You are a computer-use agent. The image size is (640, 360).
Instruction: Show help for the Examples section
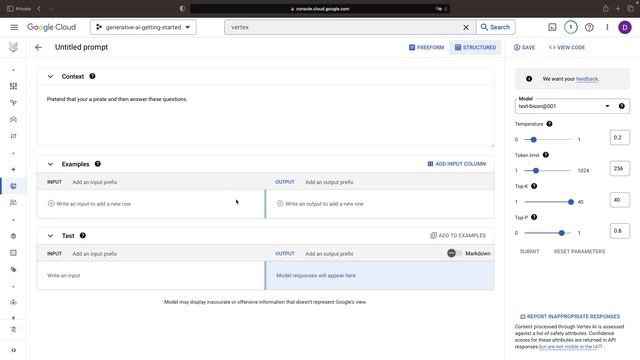98,164
